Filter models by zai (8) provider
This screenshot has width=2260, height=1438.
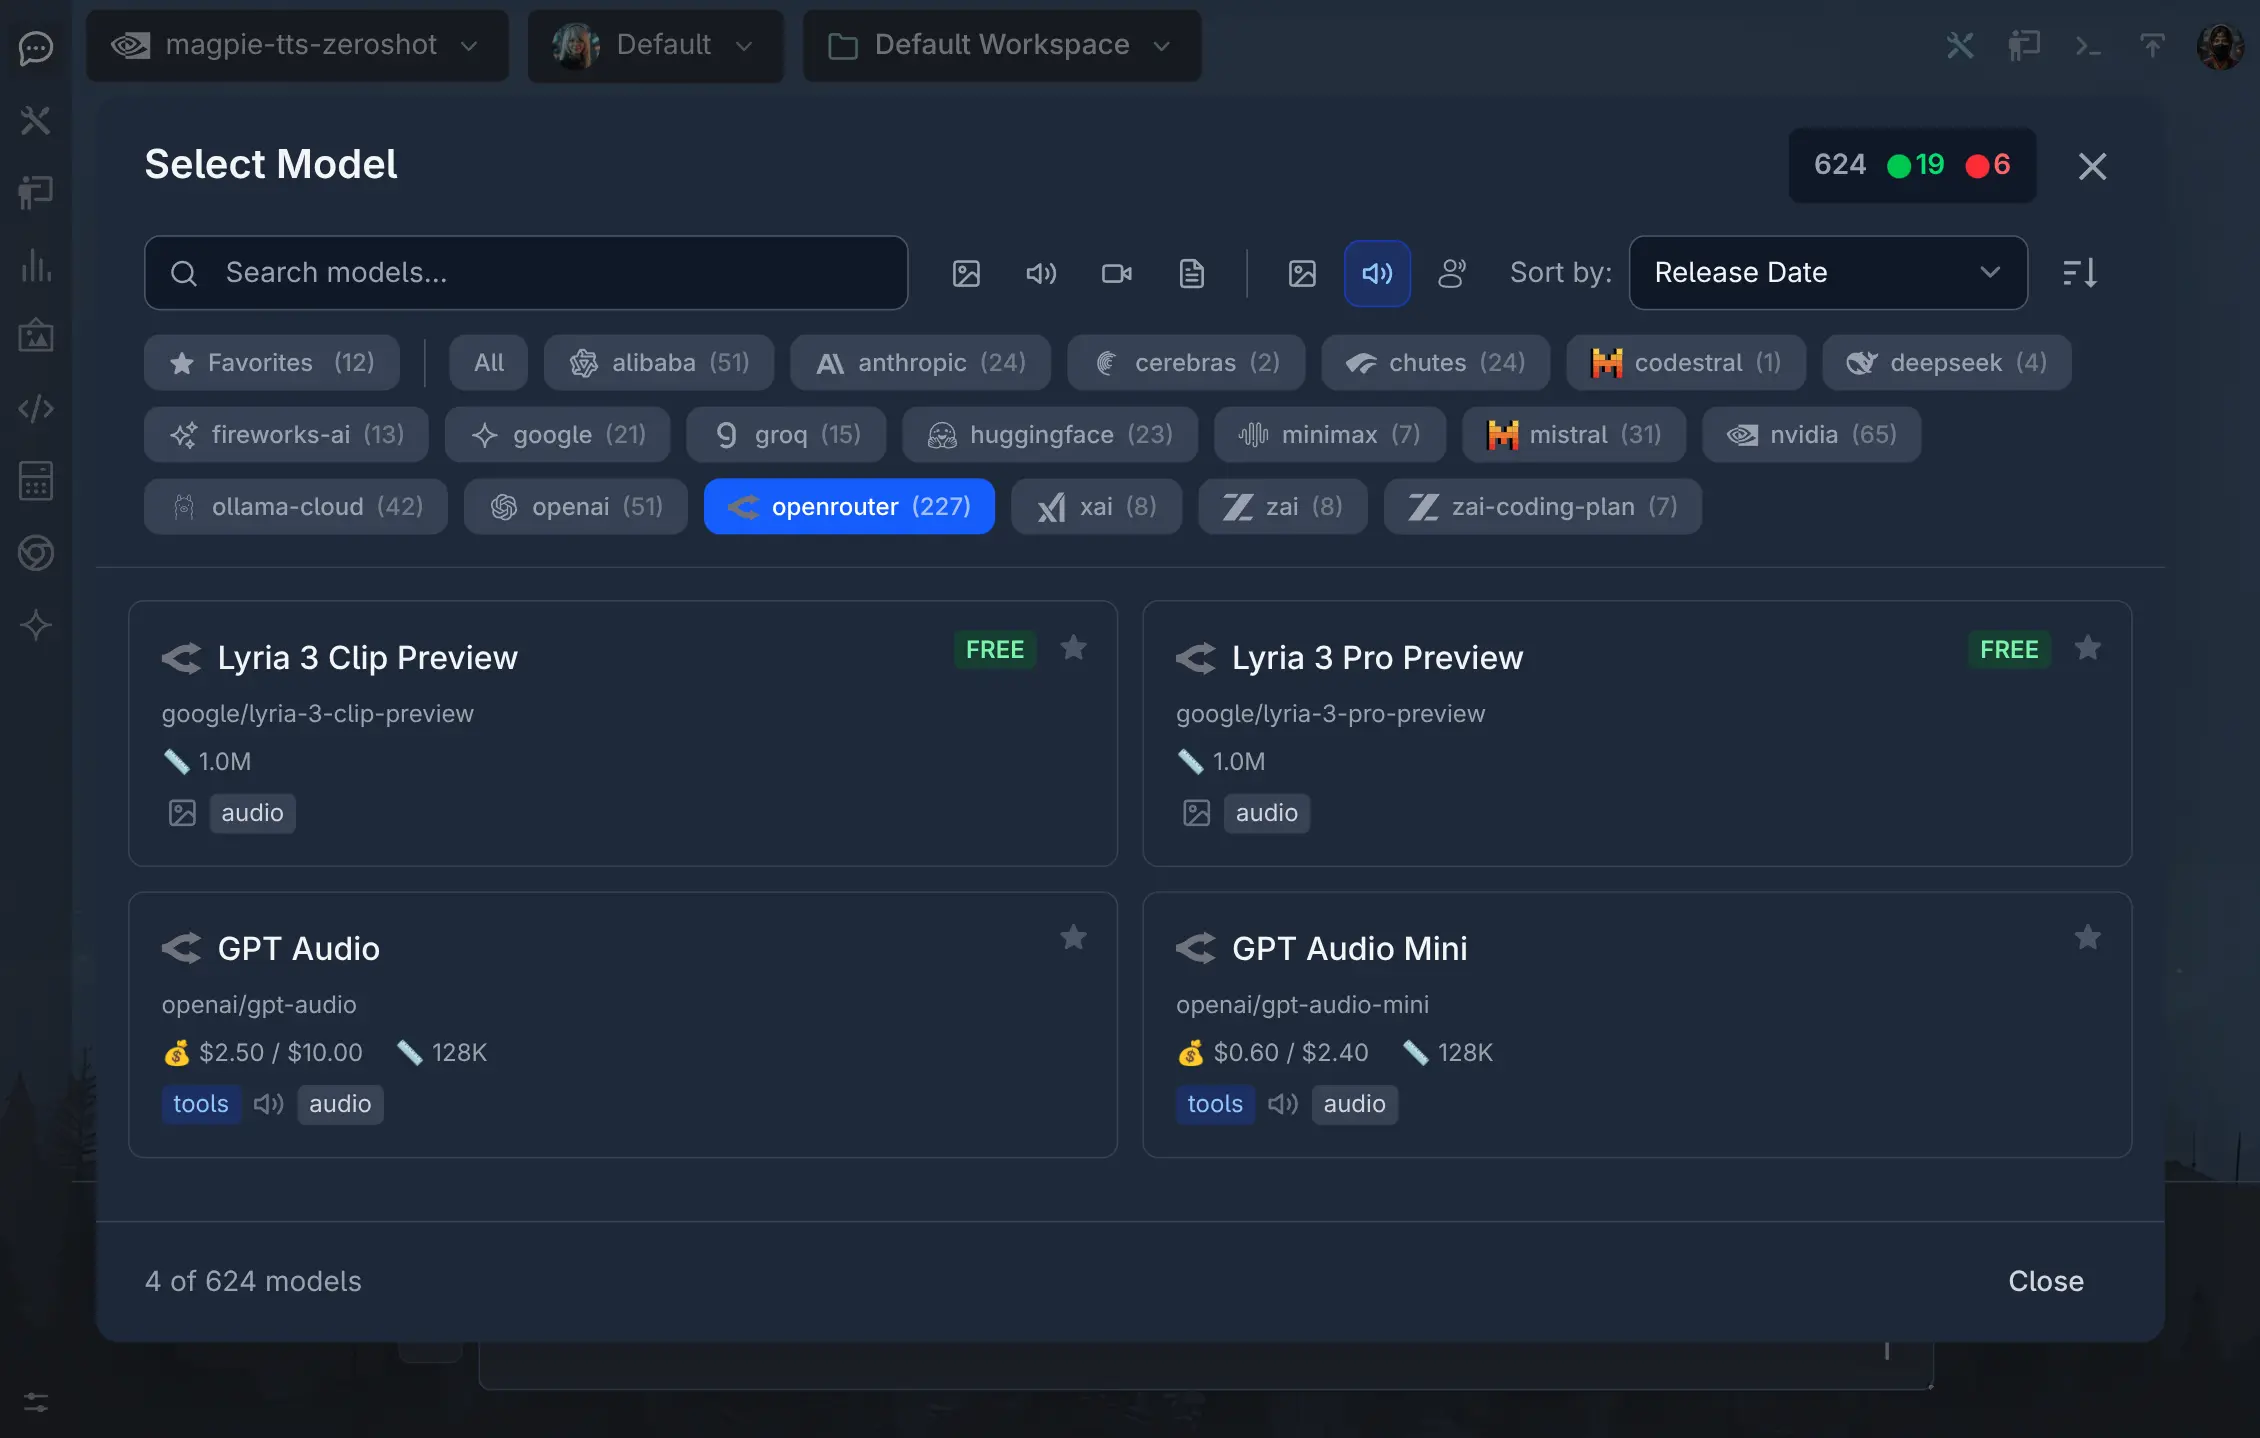1283,506
